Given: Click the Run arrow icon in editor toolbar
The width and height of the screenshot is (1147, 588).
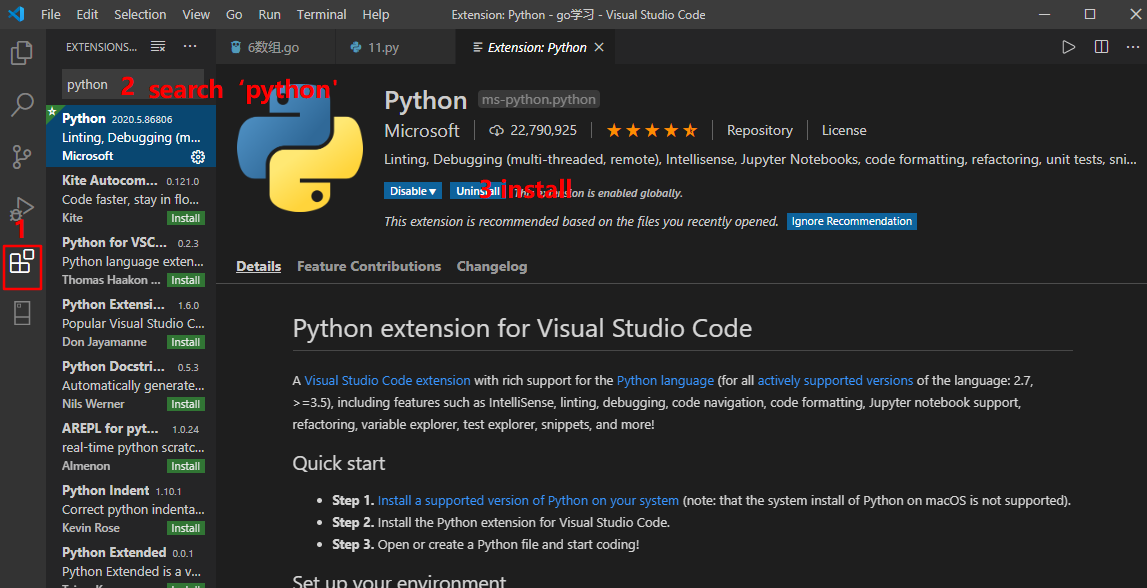Looking at the screenshot, I should [1069, 47].
